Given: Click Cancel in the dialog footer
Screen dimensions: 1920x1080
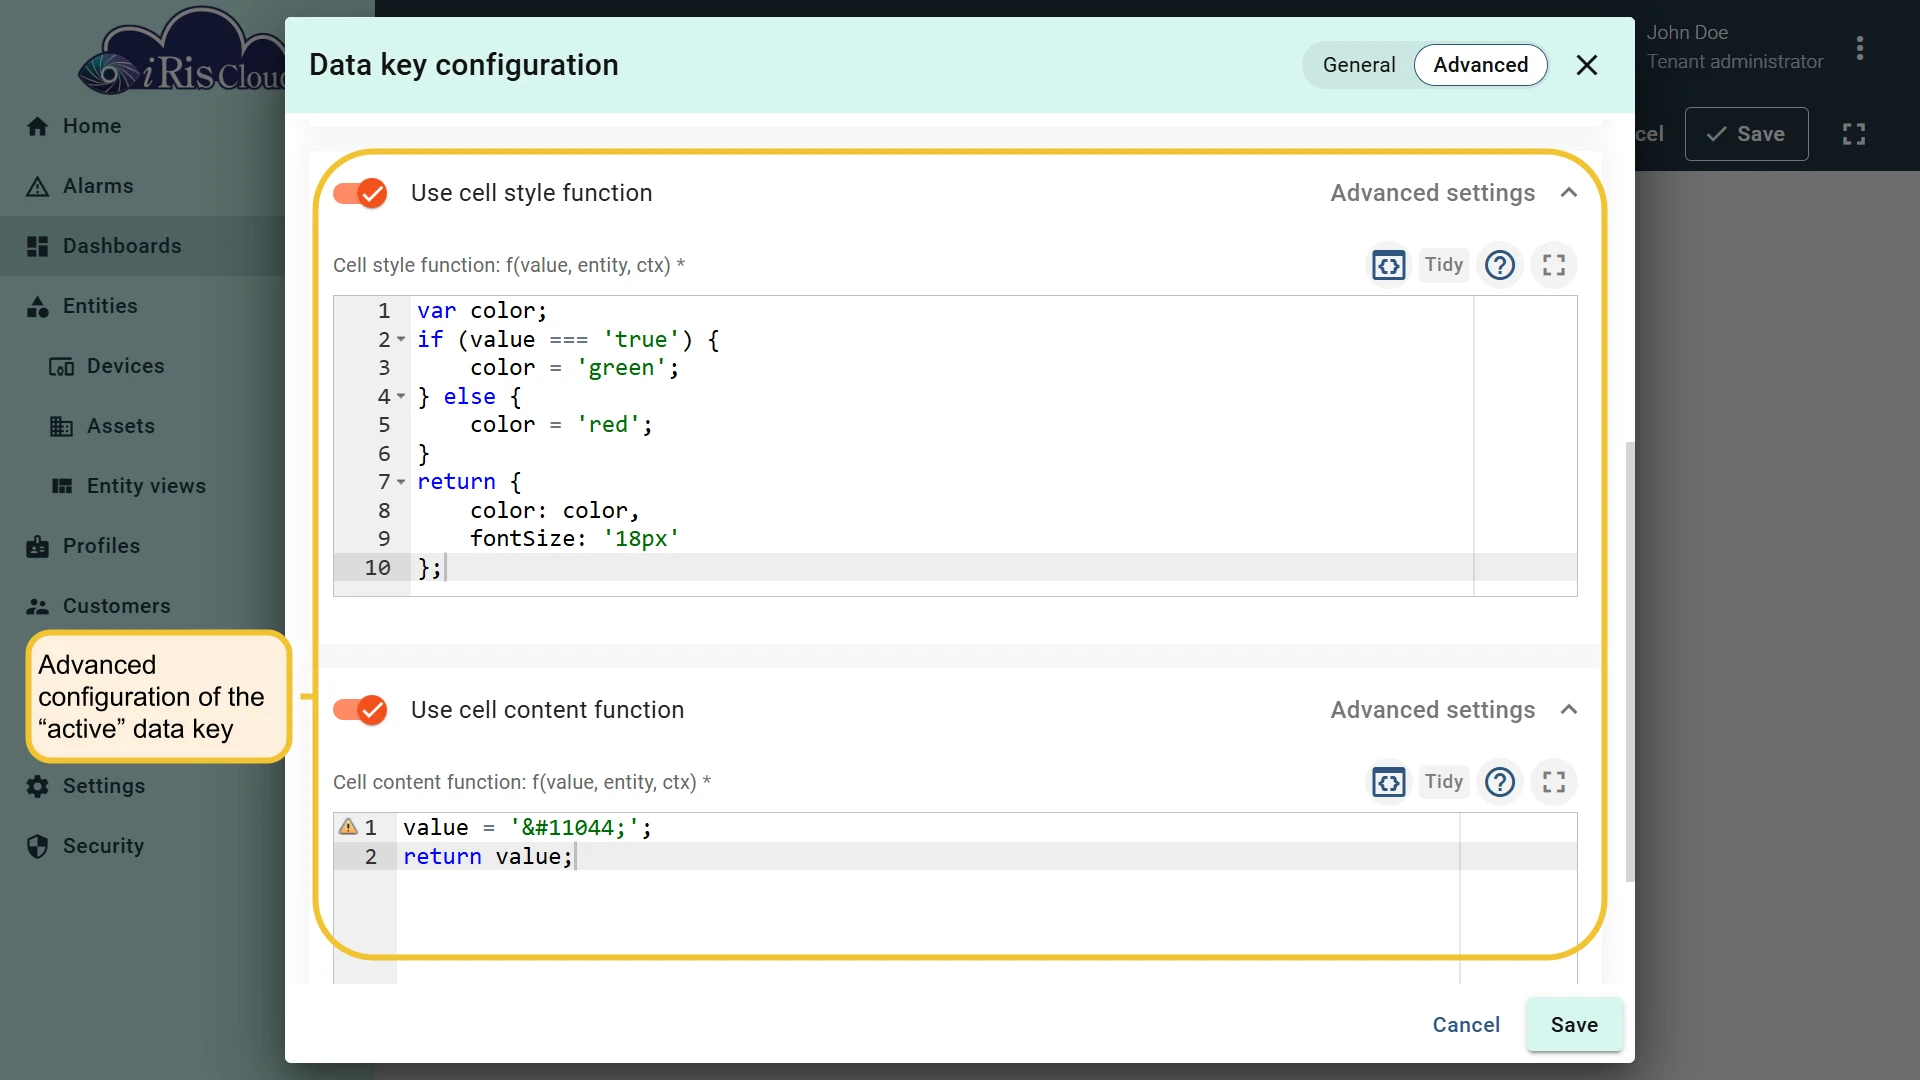Looking at the screenshot, I should click(1466, 1025).
